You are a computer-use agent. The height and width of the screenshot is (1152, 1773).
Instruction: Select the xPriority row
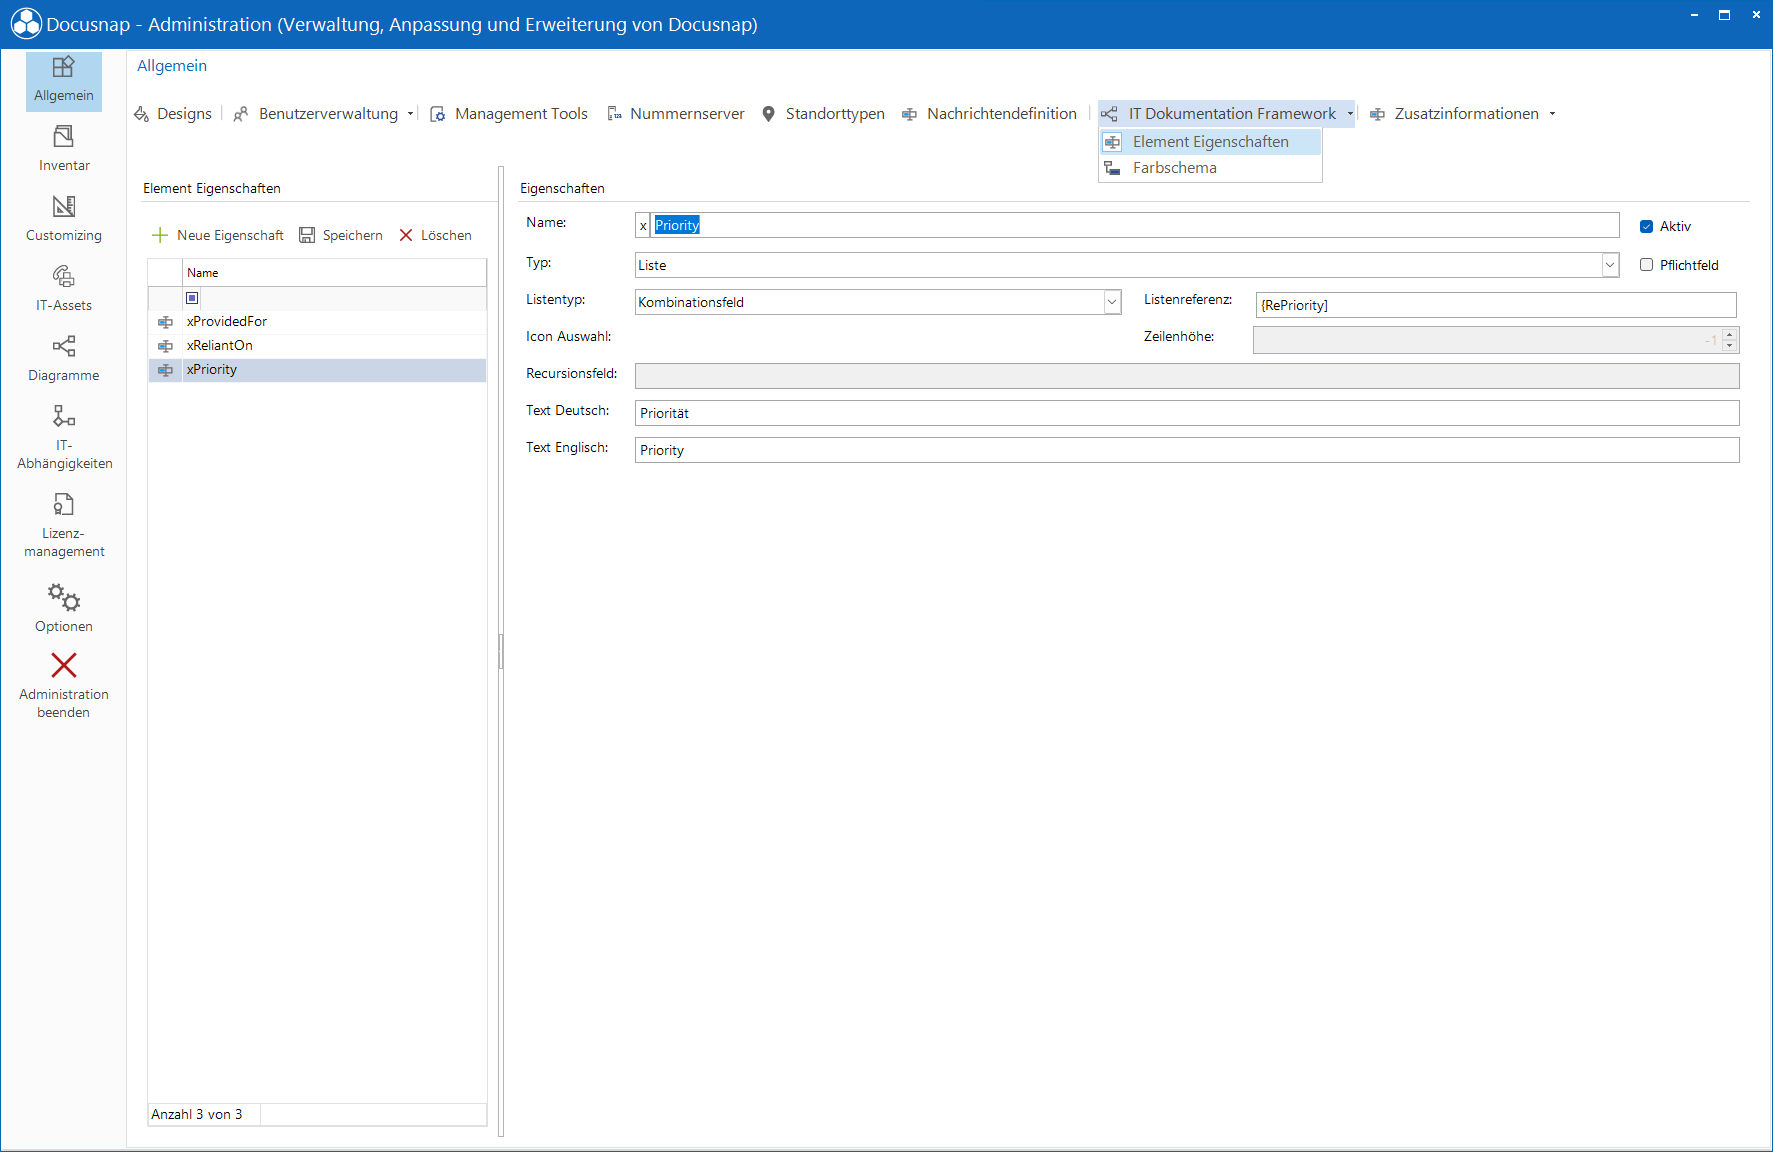(317, 369)
